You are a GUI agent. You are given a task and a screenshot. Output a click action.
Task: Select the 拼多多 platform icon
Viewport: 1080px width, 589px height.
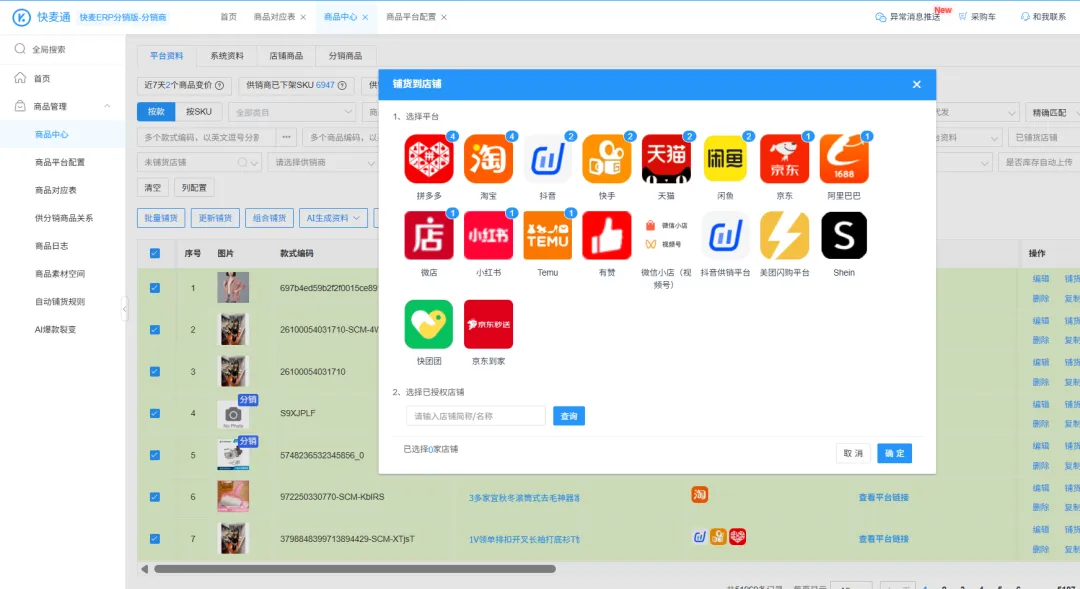(428, 159)
